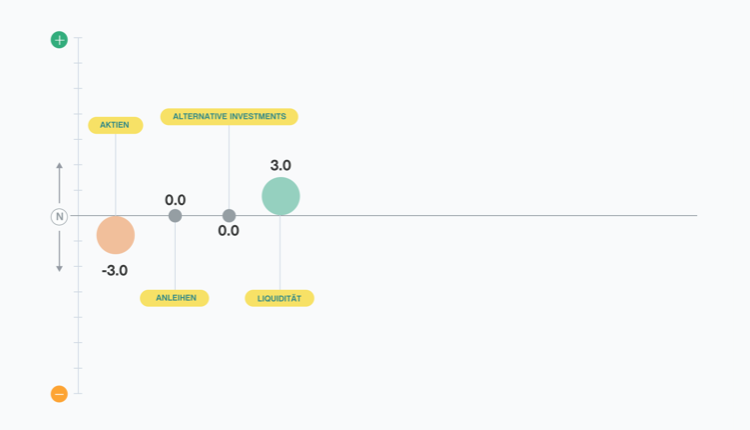
Task: Click the connector line above Liquidität label
Action: (x=280, y=253)
